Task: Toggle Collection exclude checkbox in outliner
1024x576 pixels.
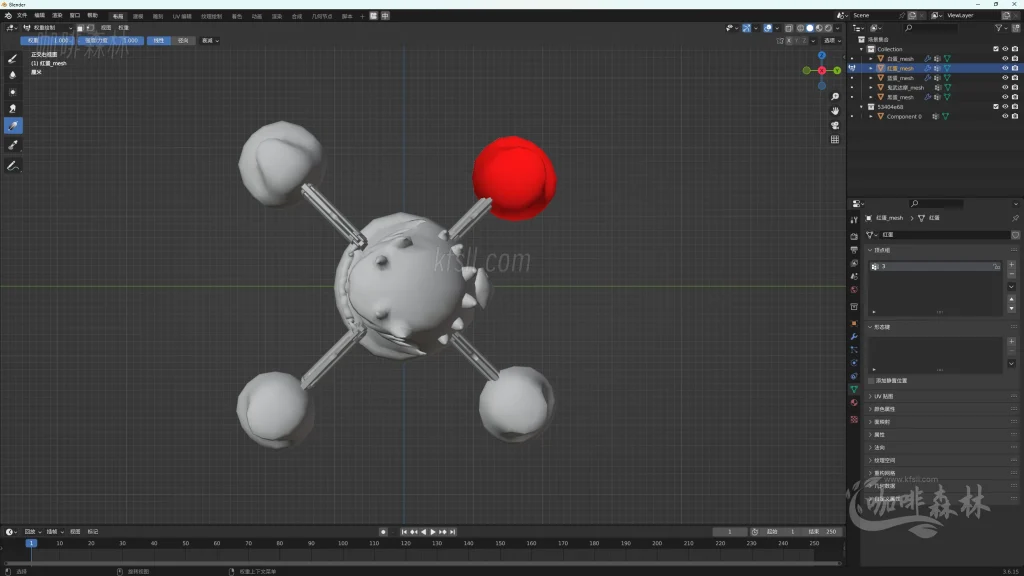Action: pyautogui.click(x=995, y=49)
